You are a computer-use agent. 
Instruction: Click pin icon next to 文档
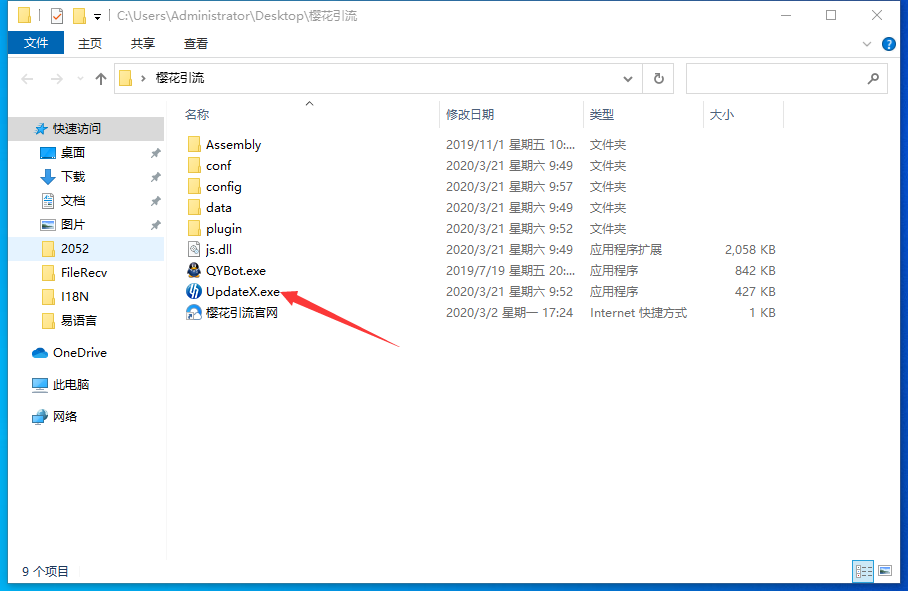tap(155, 201)
